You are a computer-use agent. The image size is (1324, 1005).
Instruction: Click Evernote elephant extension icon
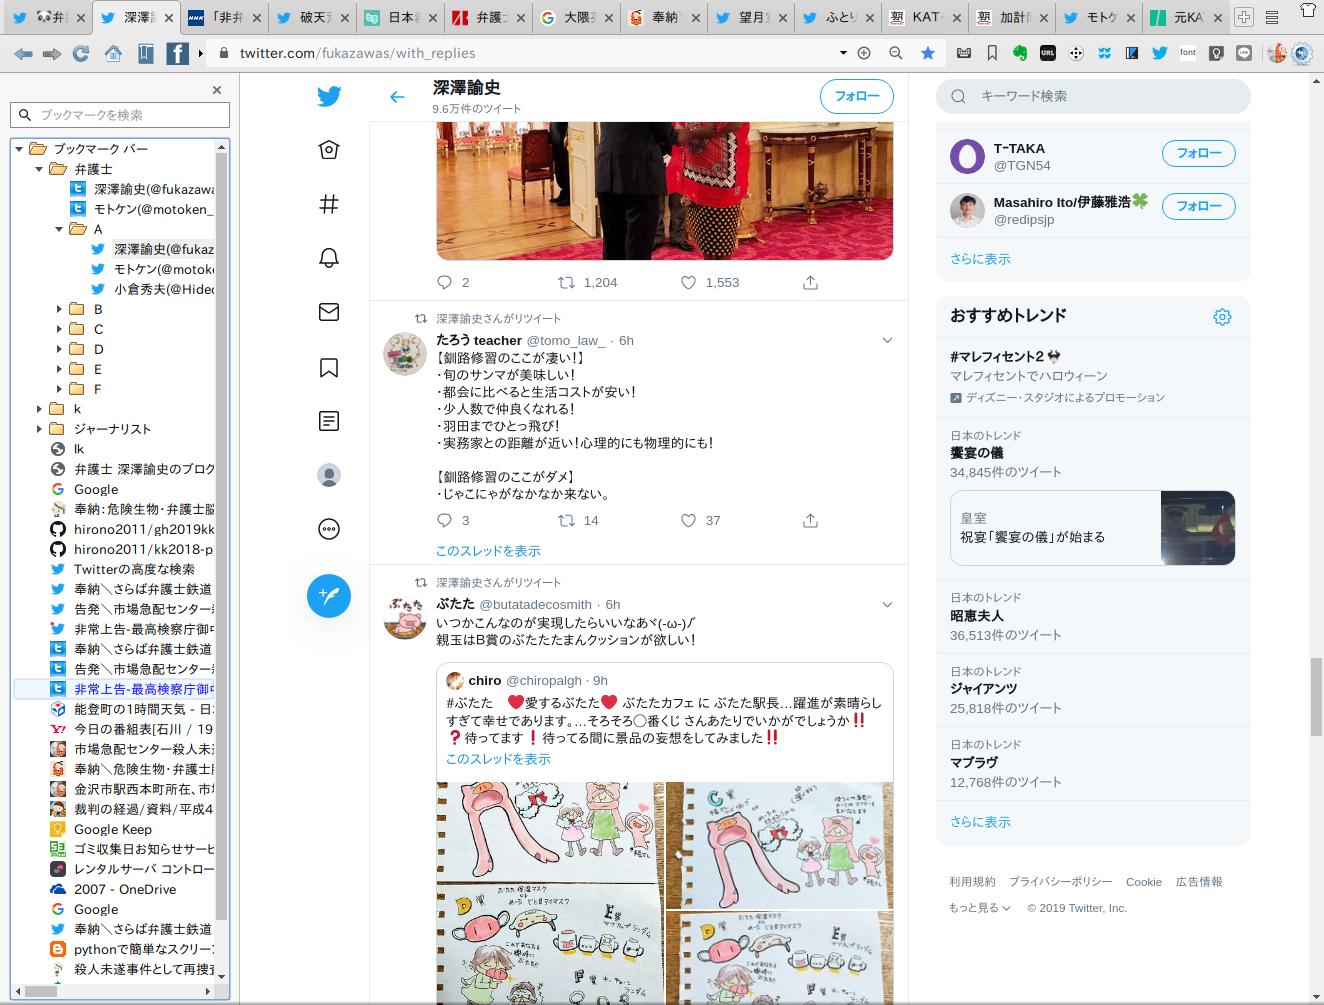[1020, 53]
